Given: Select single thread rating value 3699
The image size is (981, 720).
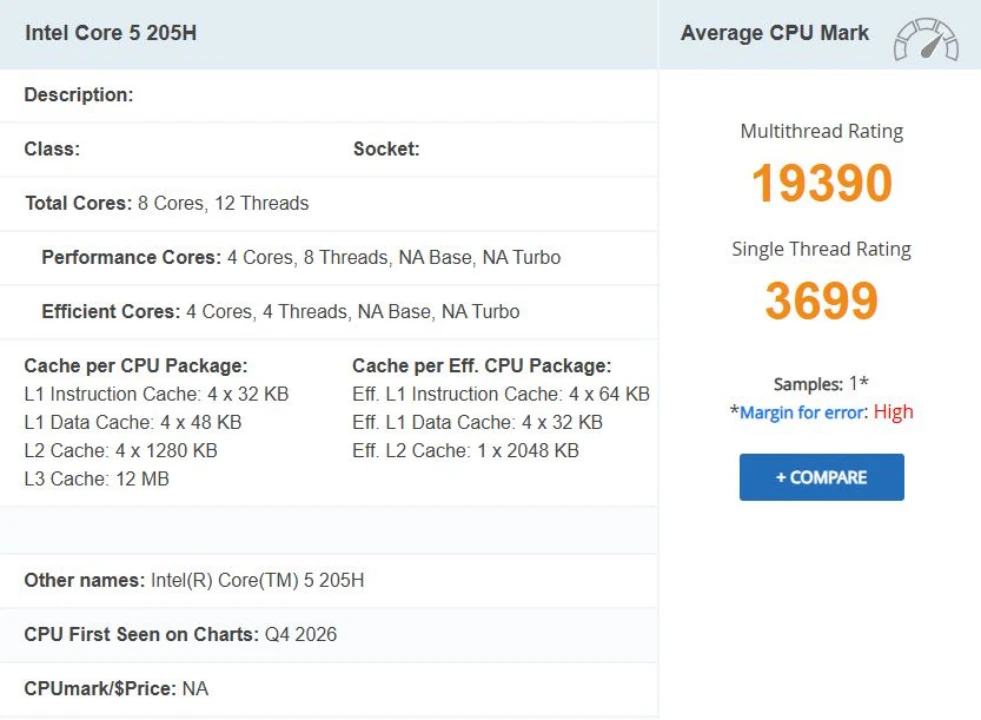Looking at the screenshot, I should 821,301.
